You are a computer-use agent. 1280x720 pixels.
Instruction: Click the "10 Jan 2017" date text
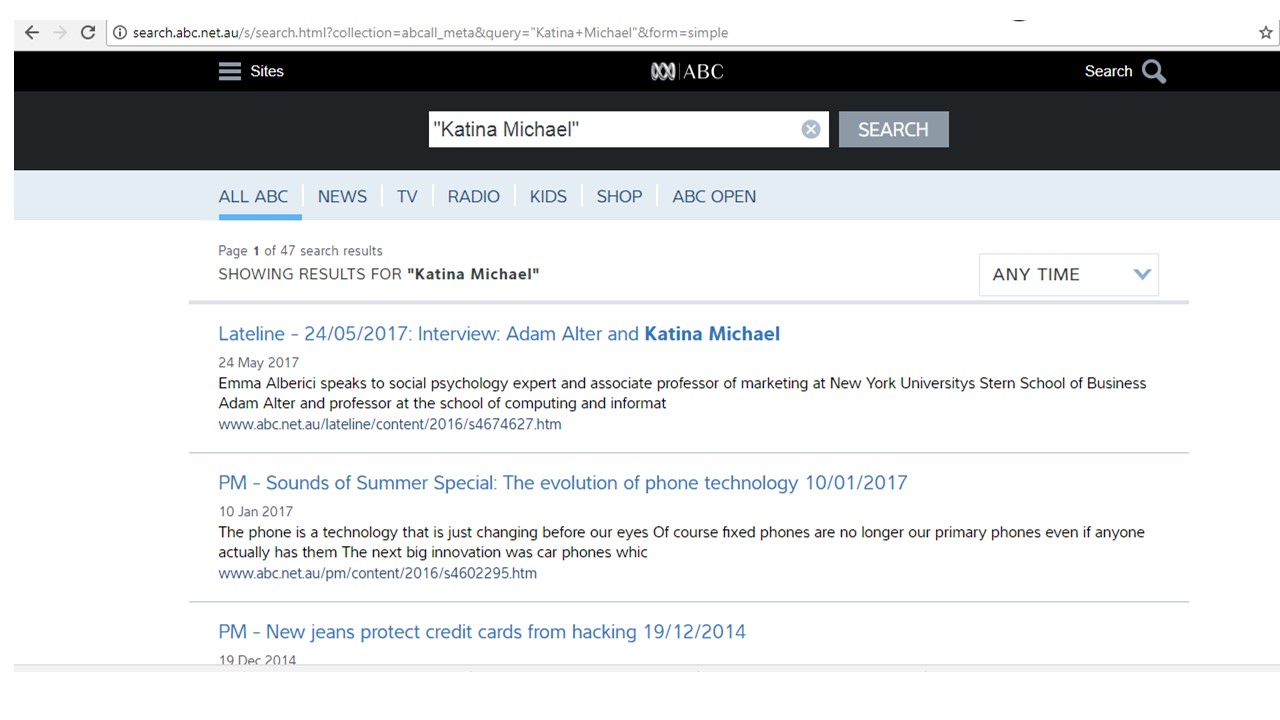click(x=256, y=511)
